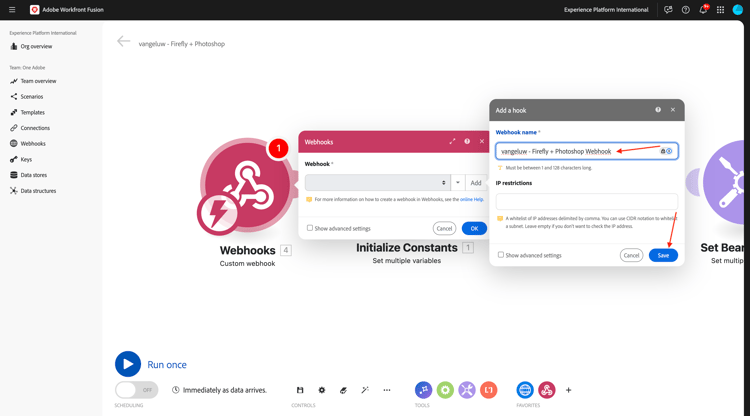Image resolution: width=750 pixels, height=416 pixels.
Task: Click Add next to Webhook dropdown
Action: (475, 183)
